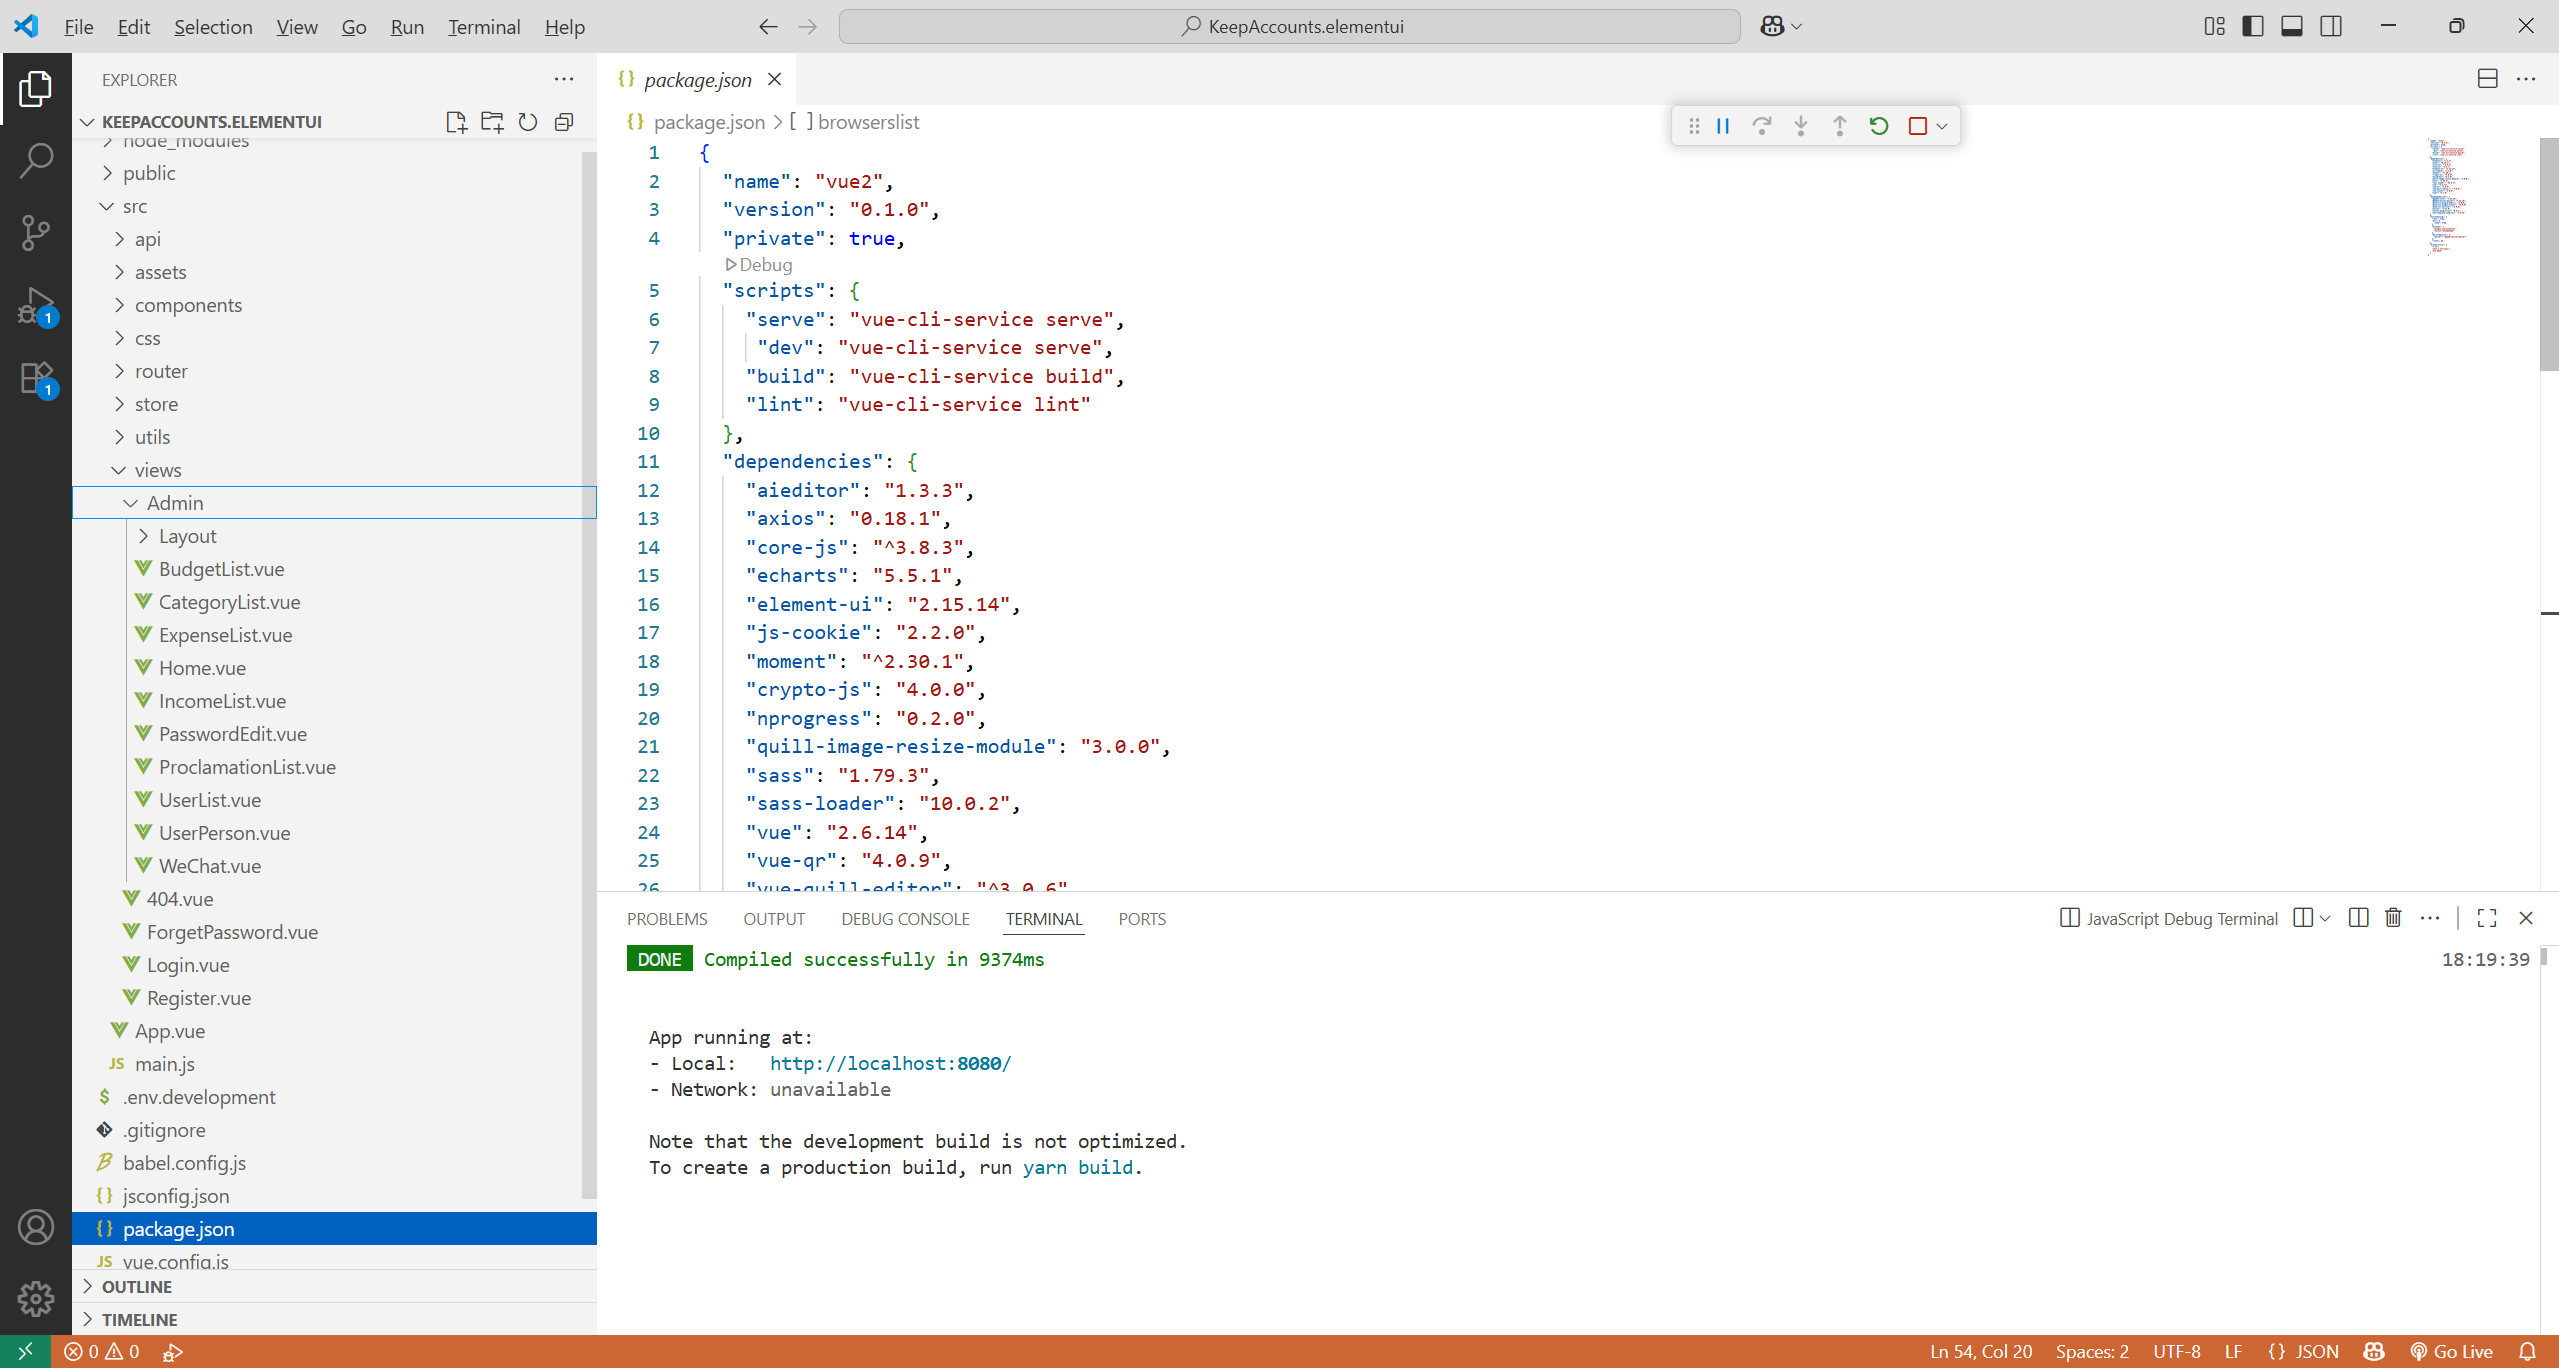This screenshot has height=1368, width=2559.
Task: Open the Explorer view in activity bar
Action: coord(35,89)
